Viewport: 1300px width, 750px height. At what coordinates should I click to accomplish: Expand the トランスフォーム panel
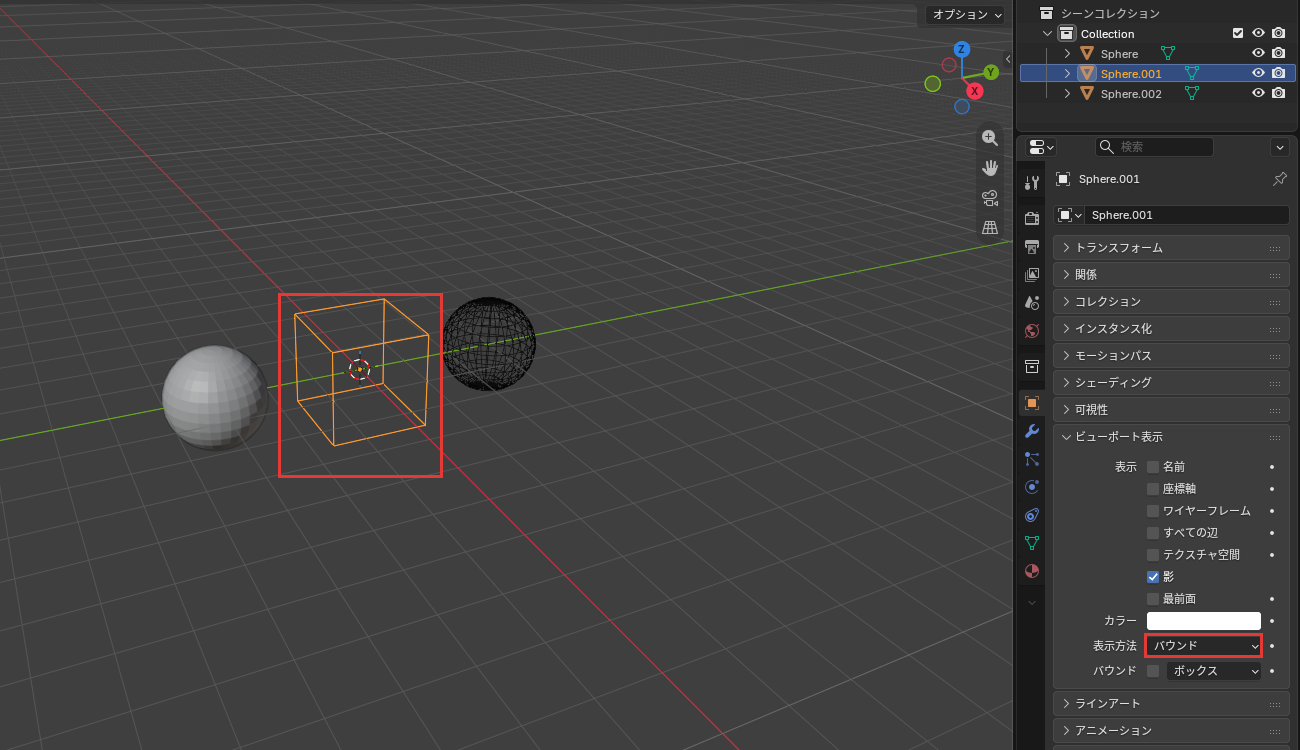pyautogui.click(x=1171, y=247)
